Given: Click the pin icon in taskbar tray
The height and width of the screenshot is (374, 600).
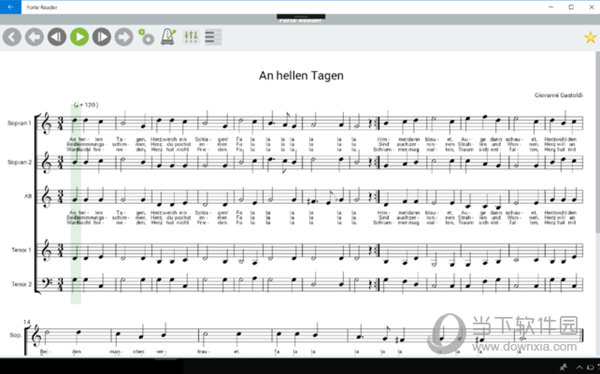Looking at the screenshot, I should [564, 367].
